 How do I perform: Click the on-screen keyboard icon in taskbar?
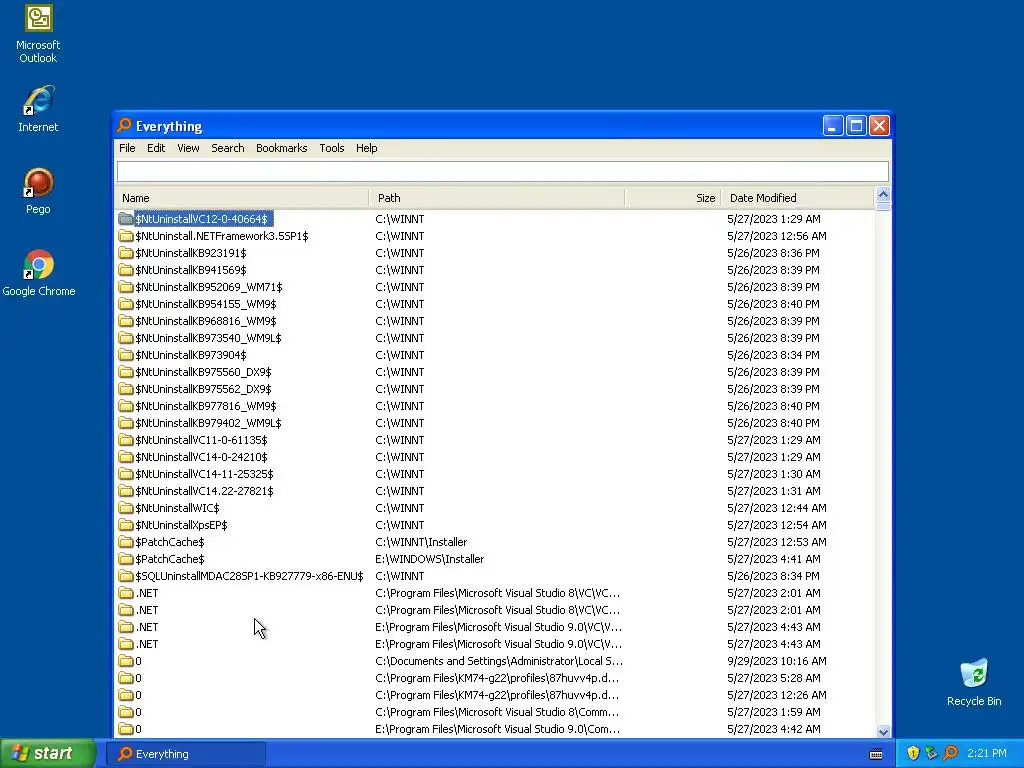(876, 754)
